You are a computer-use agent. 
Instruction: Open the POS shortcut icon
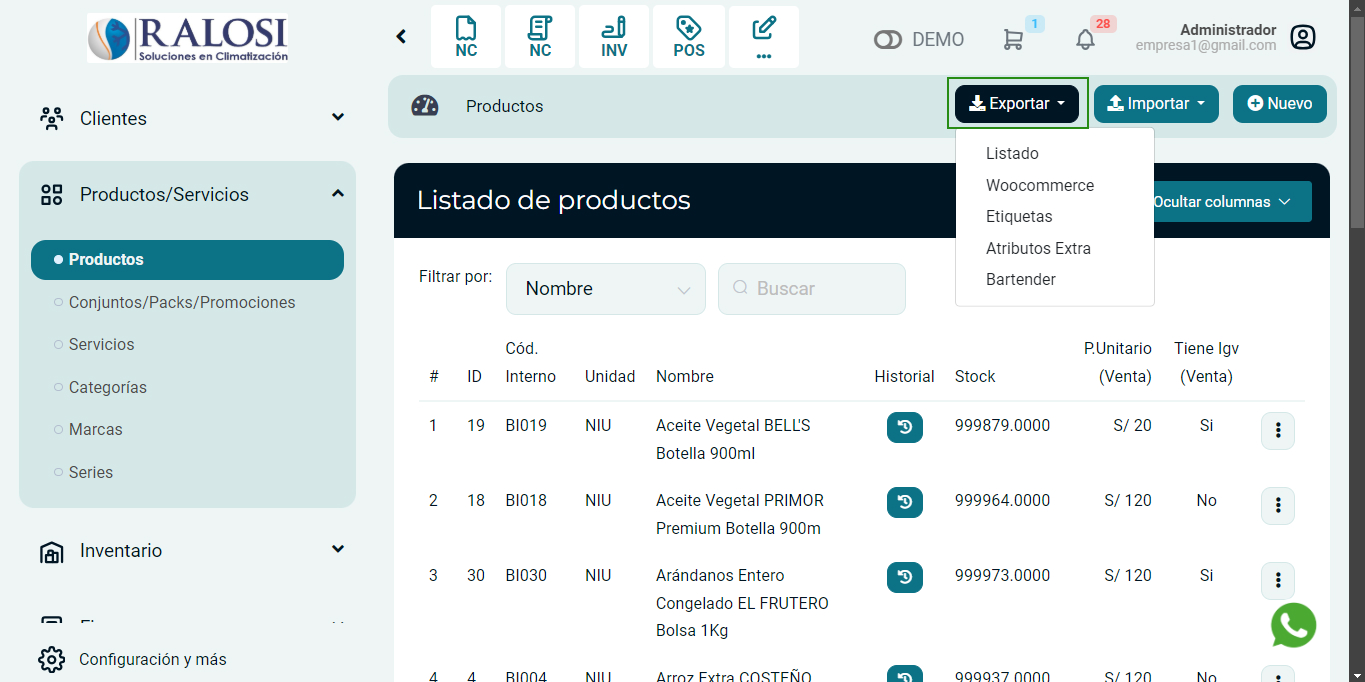[x=688, y=37]
